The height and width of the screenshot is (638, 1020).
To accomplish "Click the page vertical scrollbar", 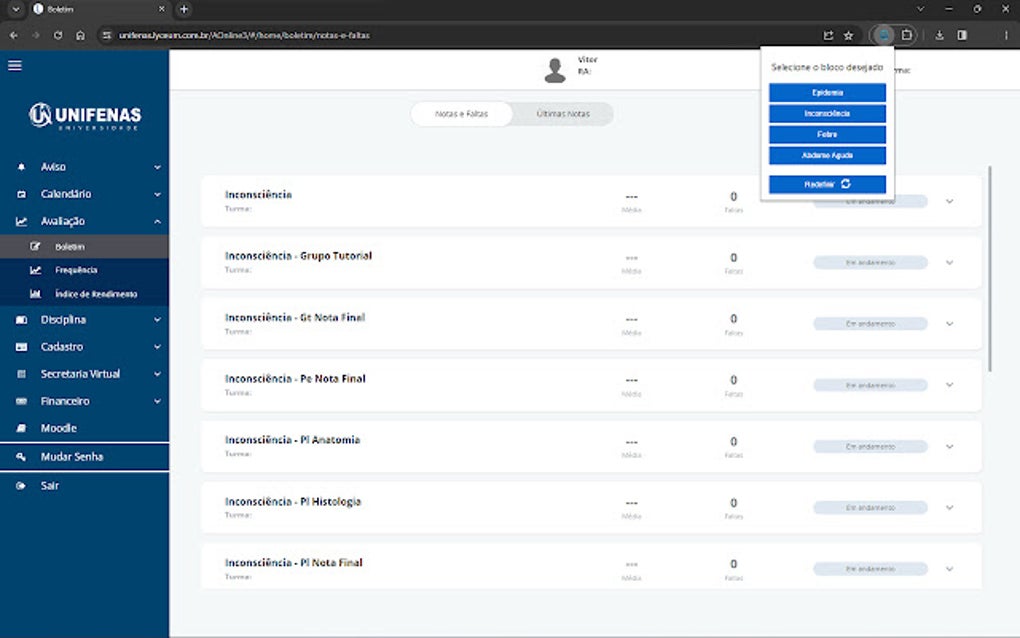I will tap(990, 269).
